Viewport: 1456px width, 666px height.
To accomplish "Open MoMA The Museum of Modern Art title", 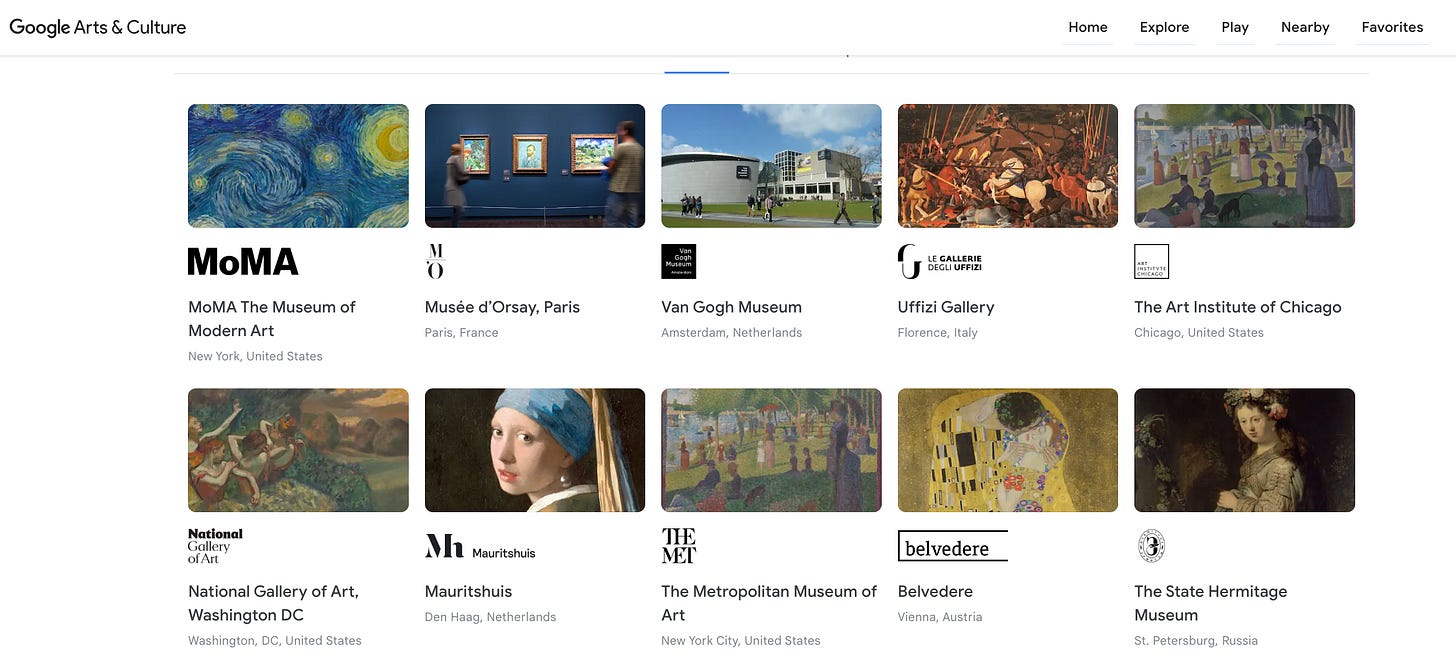I will 272,319.
